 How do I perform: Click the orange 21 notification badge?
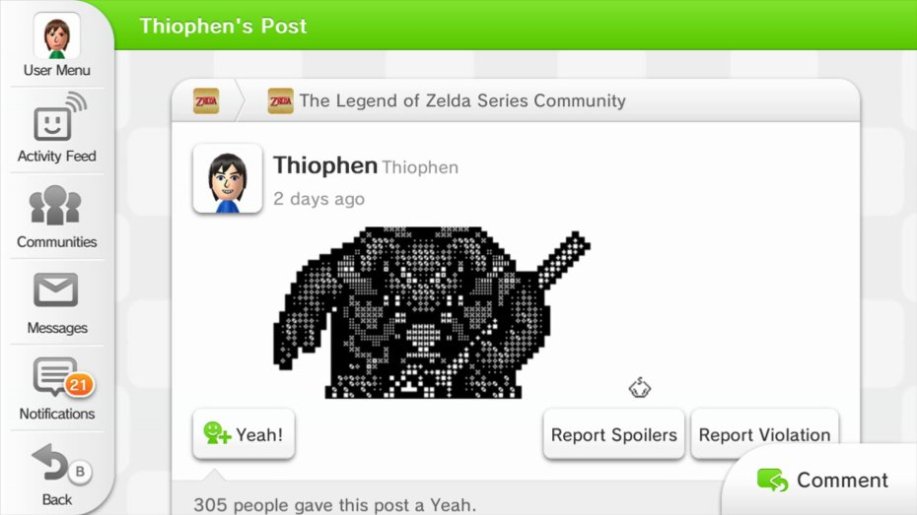point(78,385)
